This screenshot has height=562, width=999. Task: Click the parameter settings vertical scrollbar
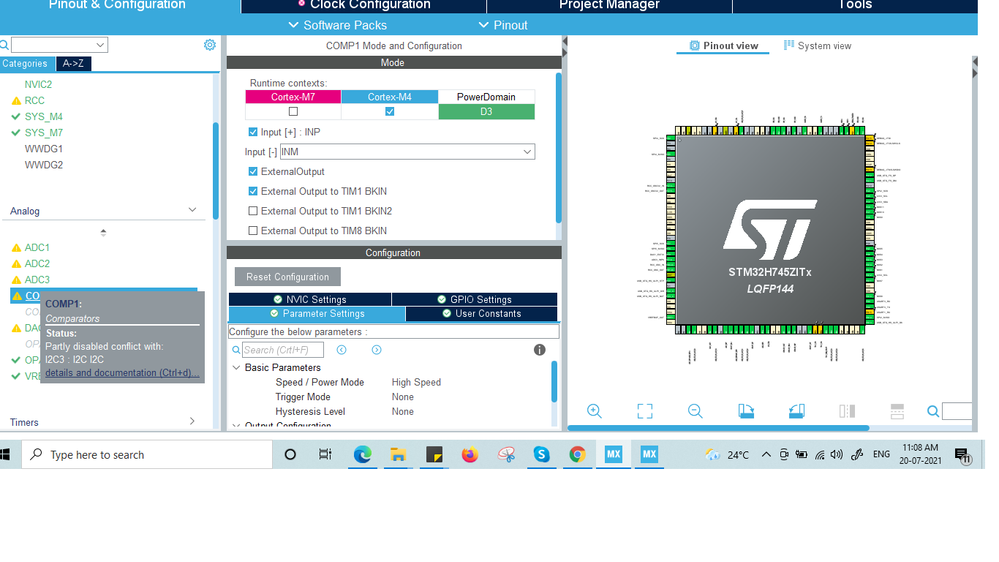554,382
